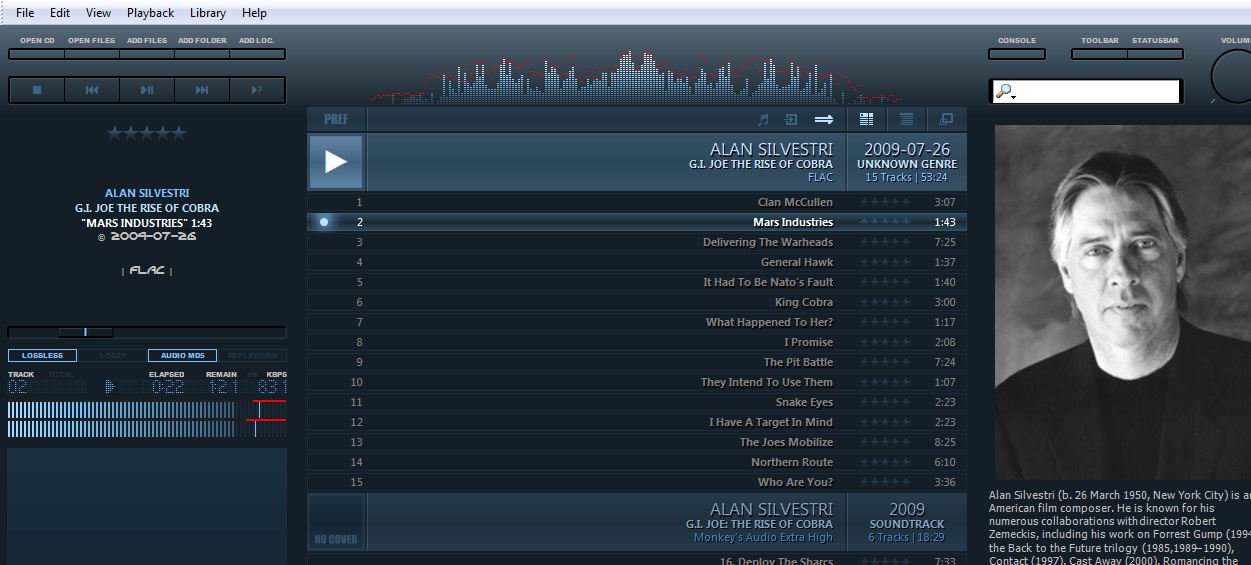This screenshot has width=1251, height=565.
Task: Click the random playback button
Action: click(x=257, y=90)
